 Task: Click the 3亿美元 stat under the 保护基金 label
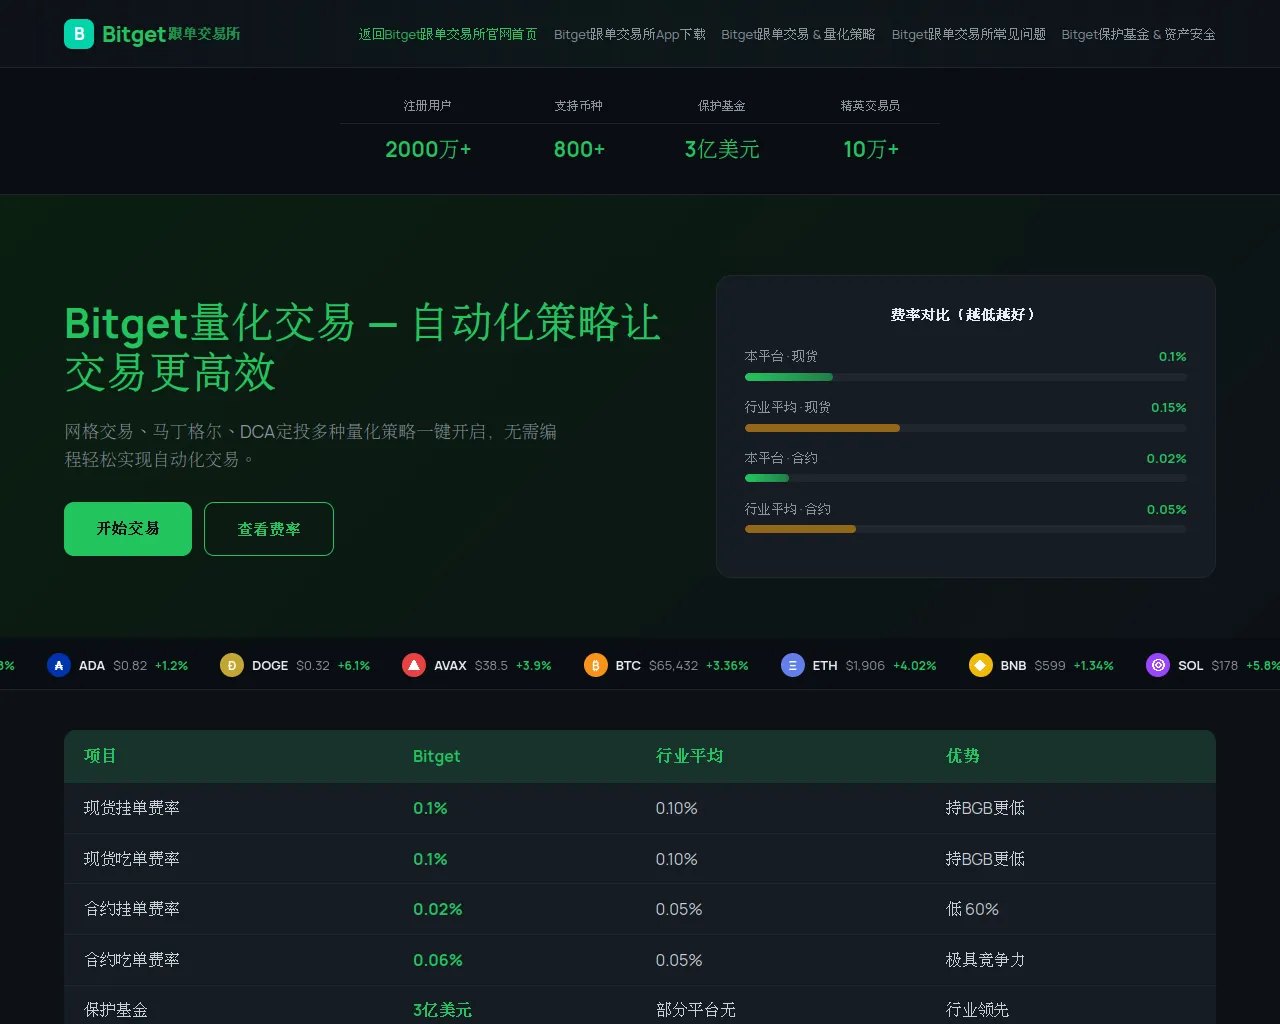[x=722, y=149]
